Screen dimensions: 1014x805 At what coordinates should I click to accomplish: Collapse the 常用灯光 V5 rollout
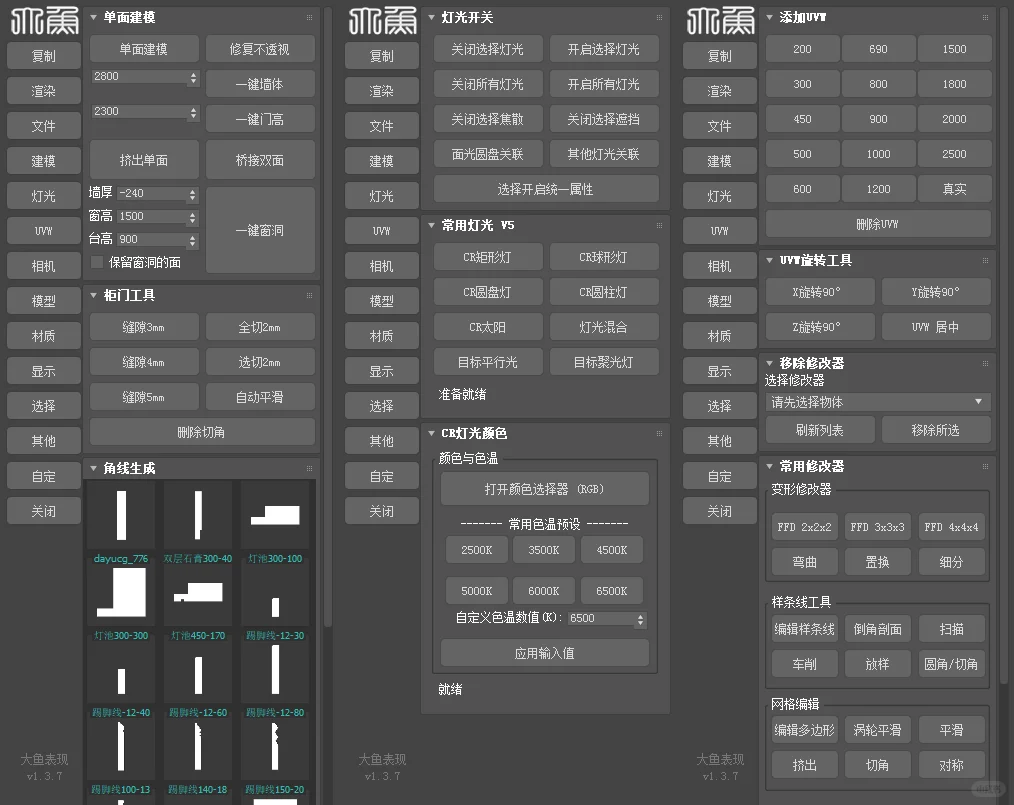[432, 225]
